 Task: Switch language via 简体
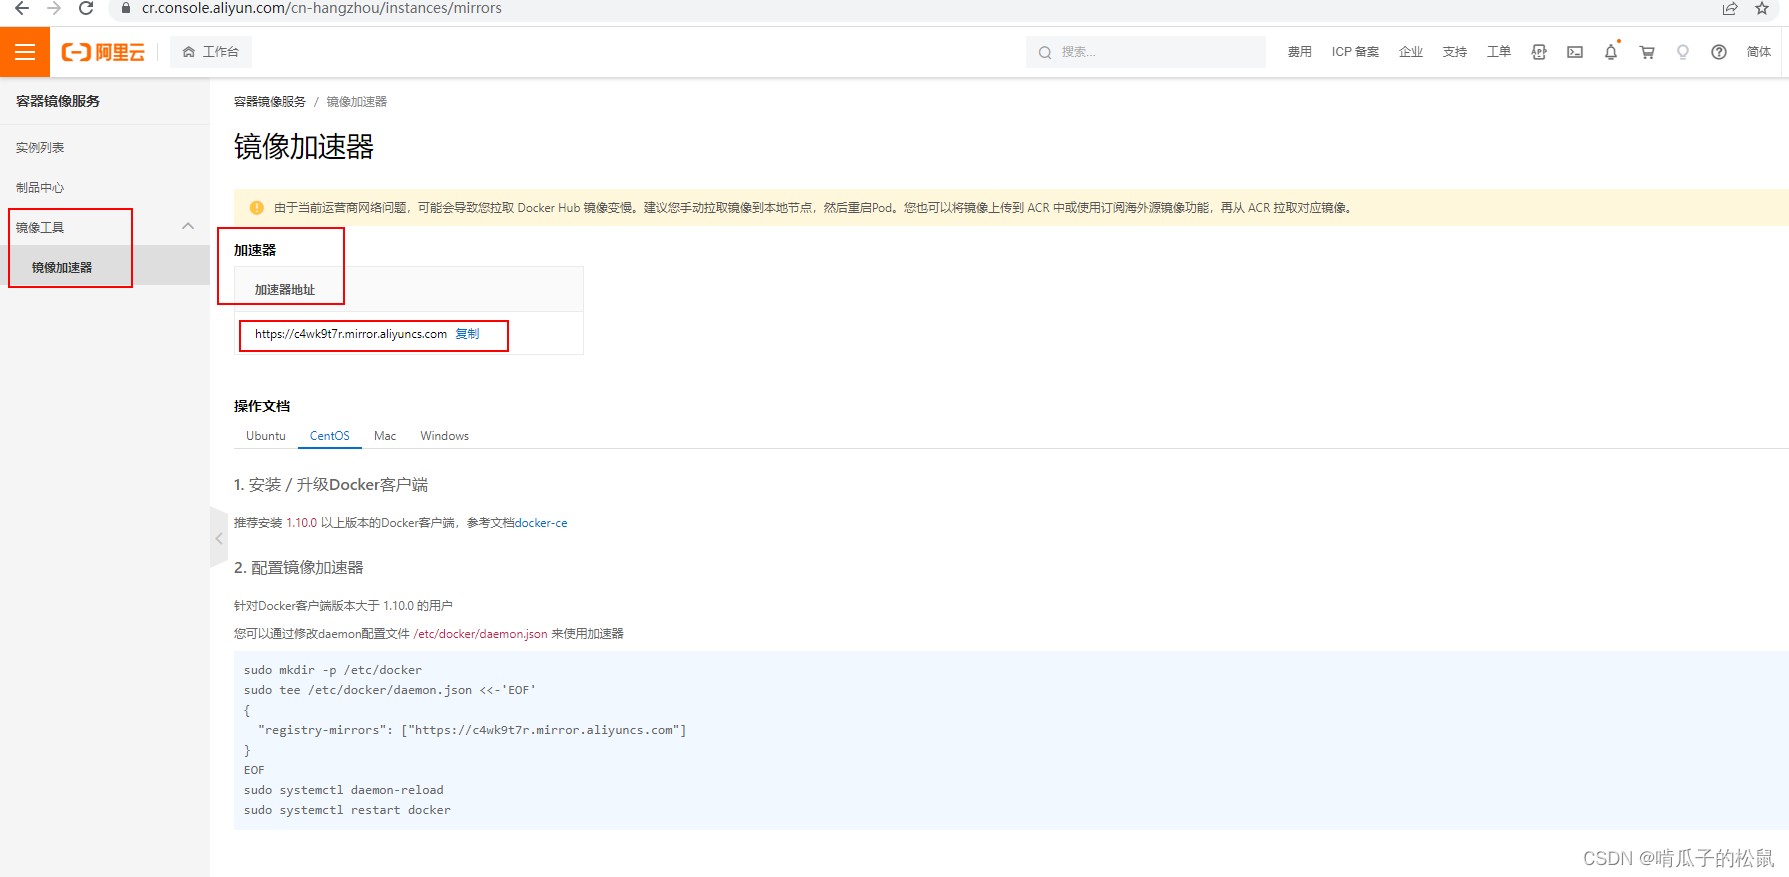click(x=1759, y=52)
